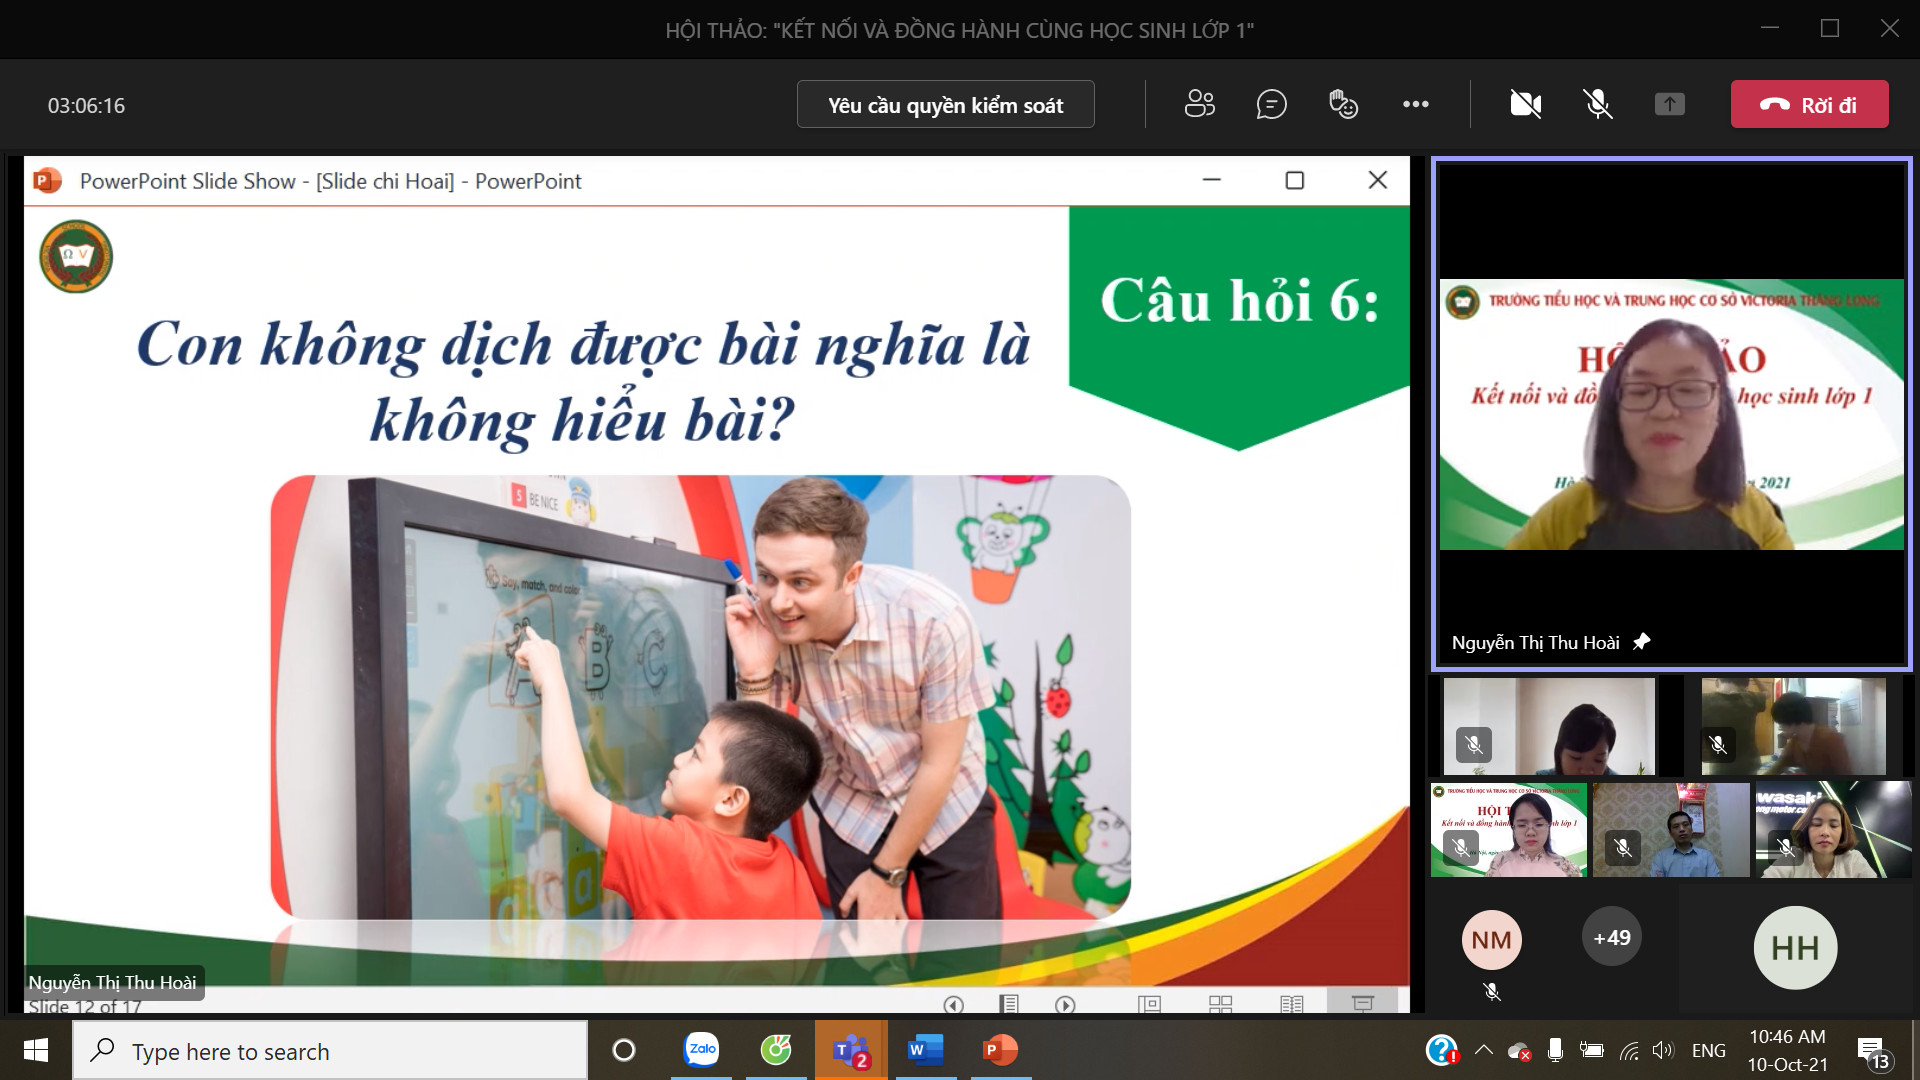This screenshot has height=1080, width=1920.
Task: Switch to slide sorter view icon
Action: click(1220, 1004)
